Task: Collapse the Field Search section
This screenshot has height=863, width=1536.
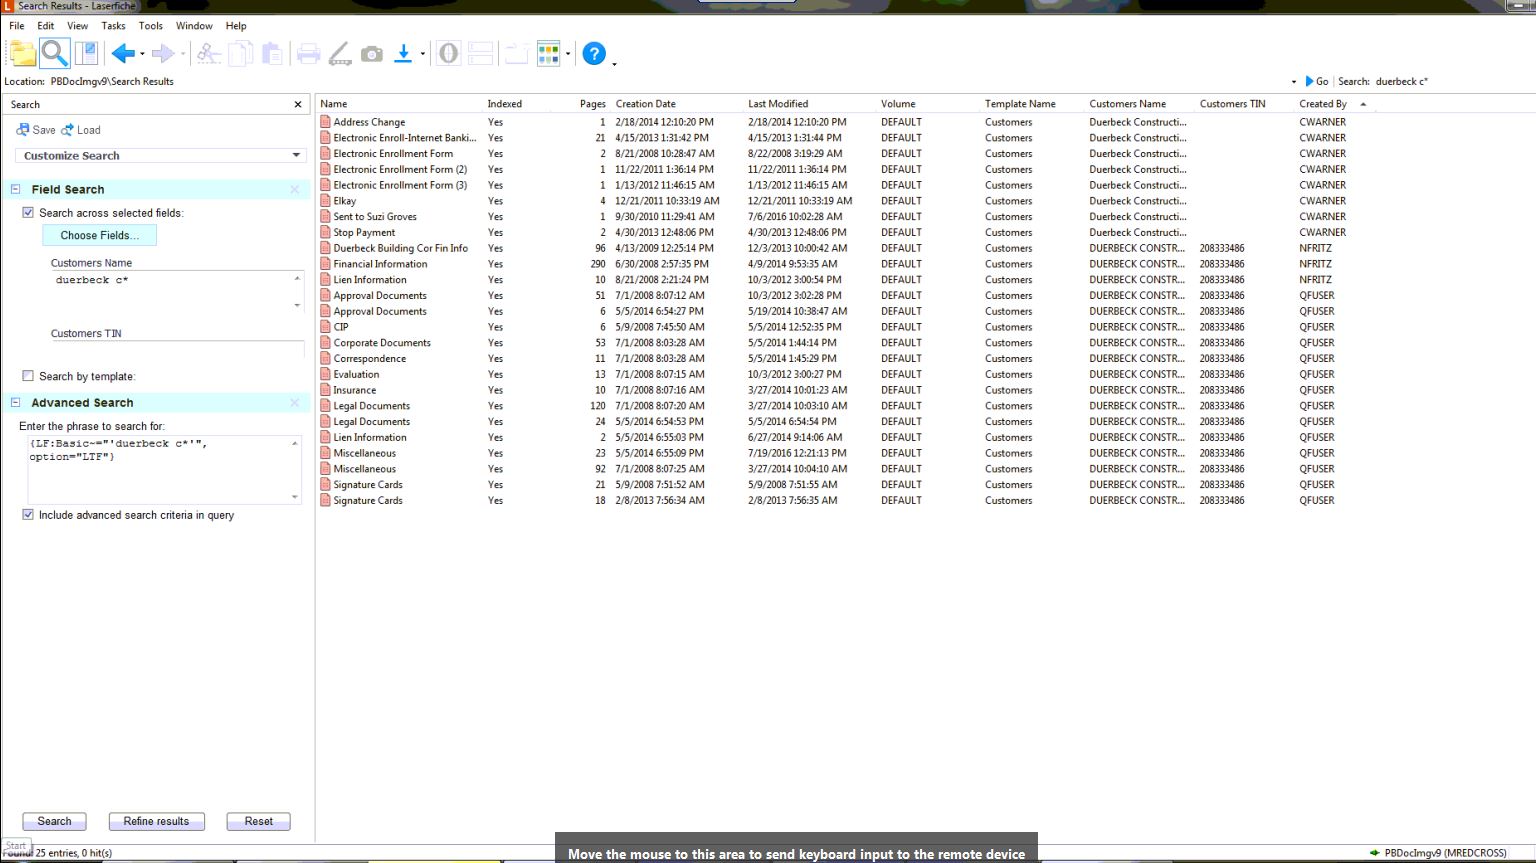Action: 16,189
